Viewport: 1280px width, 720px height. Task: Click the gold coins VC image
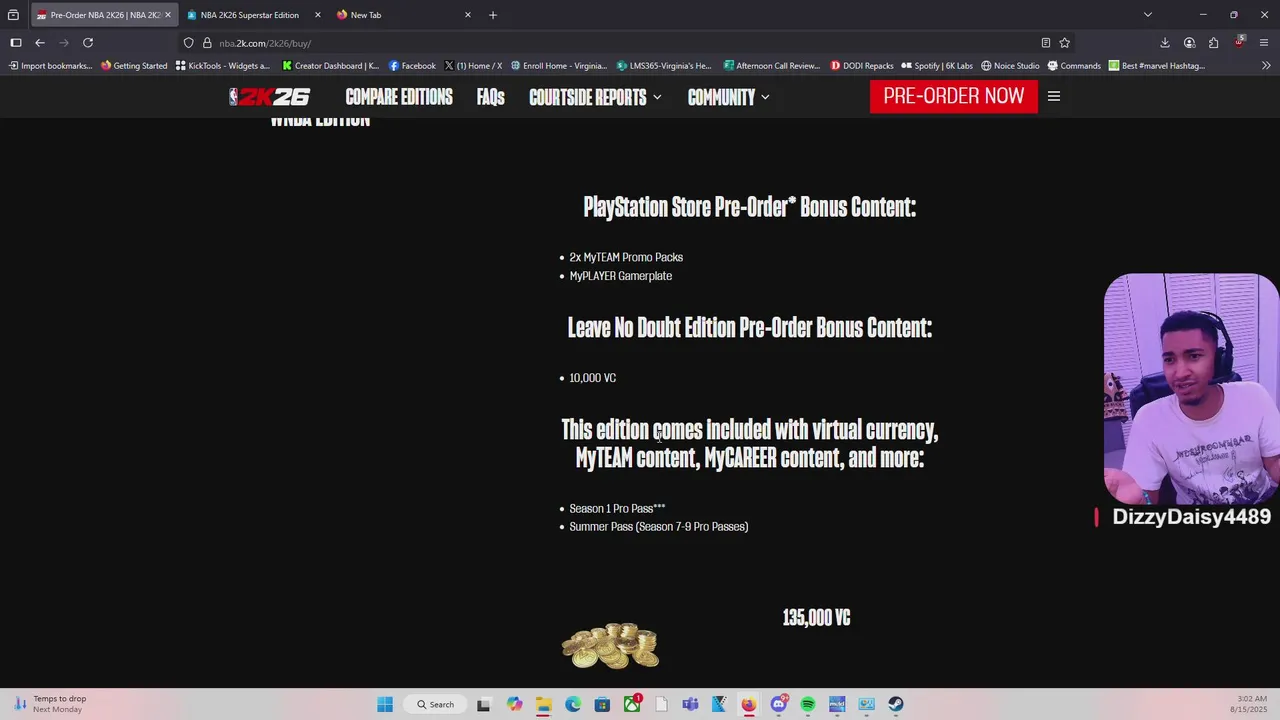pyautogui.click(x=610, y=645)
